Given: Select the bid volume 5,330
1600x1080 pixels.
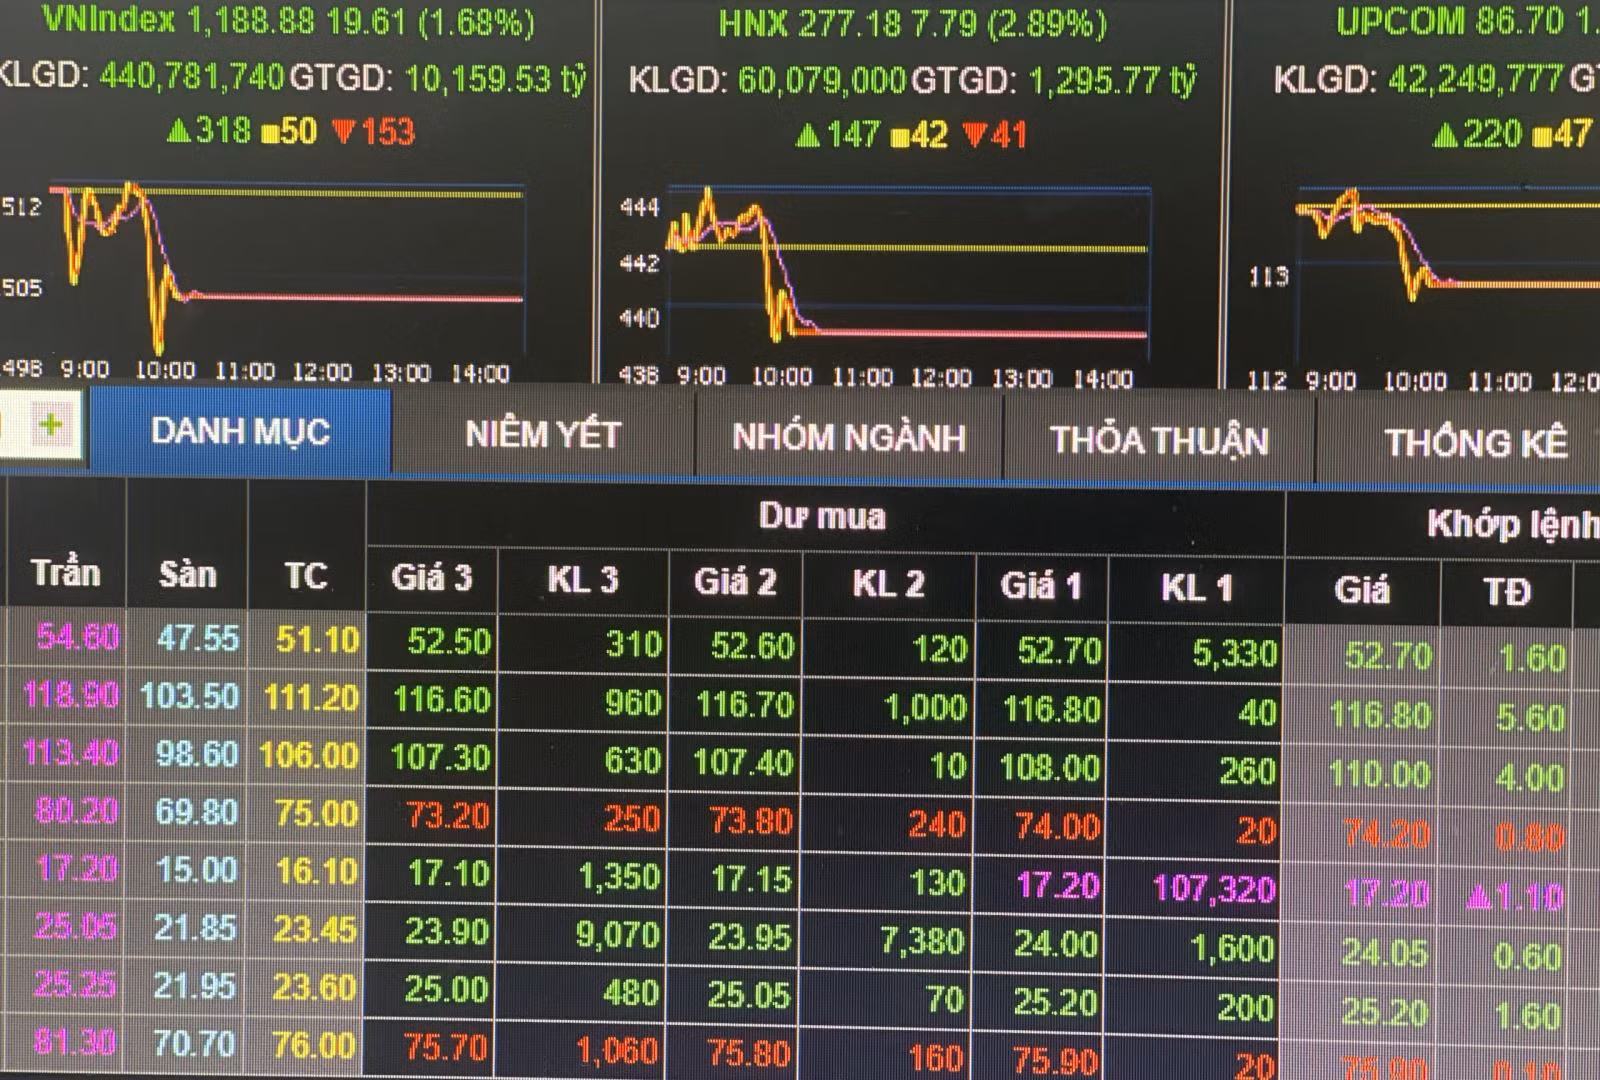Looking at the screenshot, I should 1235,653.
